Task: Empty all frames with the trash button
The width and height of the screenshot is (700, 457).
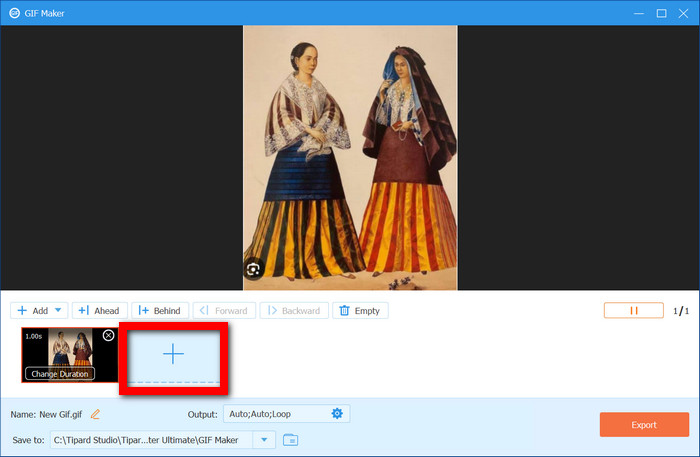Action: point(360,311)
